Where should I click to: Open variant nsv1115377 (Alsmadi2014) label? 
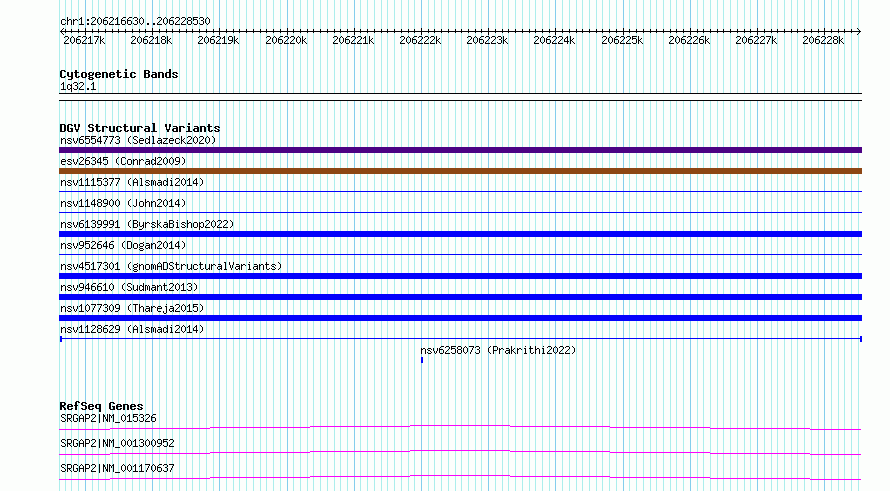click(x=132, y=182)
